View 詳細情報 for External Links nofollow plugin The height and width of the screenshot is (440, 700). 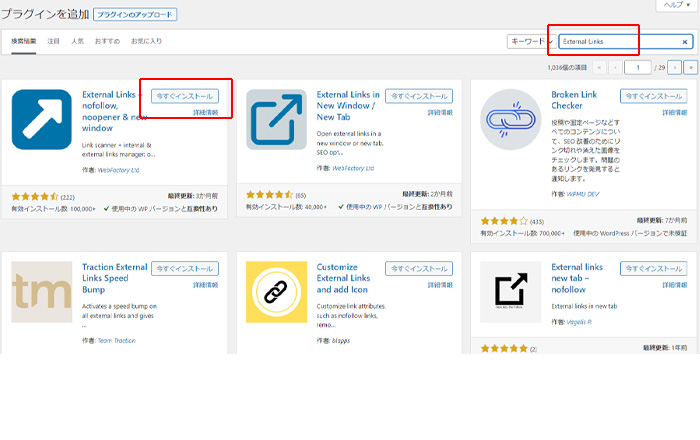tap(206, 112)
